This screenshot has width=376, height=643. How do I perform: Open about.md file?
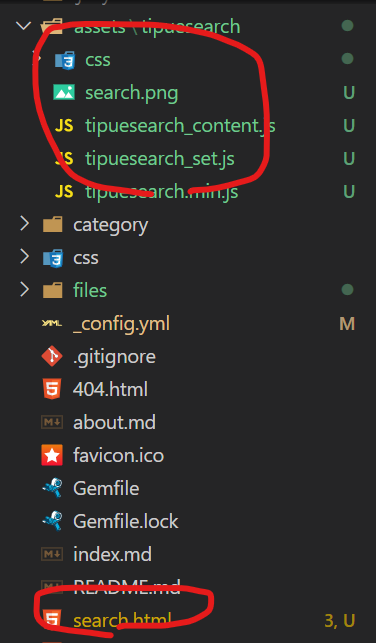[114, 422]
